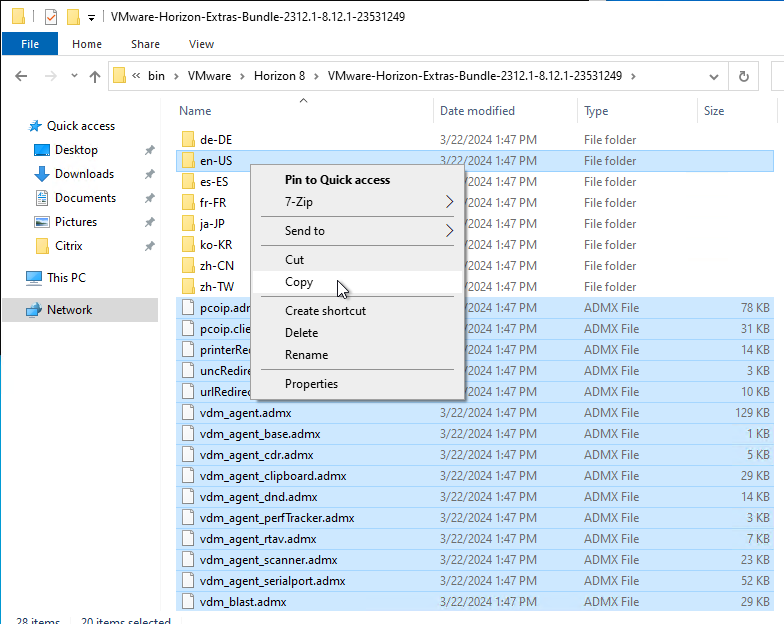
Task: Select Quick access in navigation pane
Action: point(81,126)
